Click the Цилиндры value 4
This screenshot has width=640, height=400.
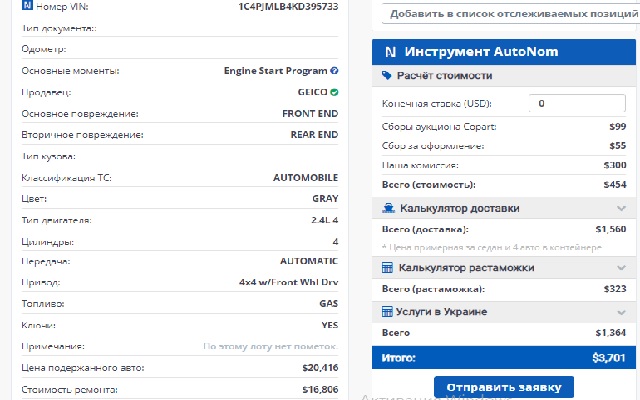pos(335,242)
